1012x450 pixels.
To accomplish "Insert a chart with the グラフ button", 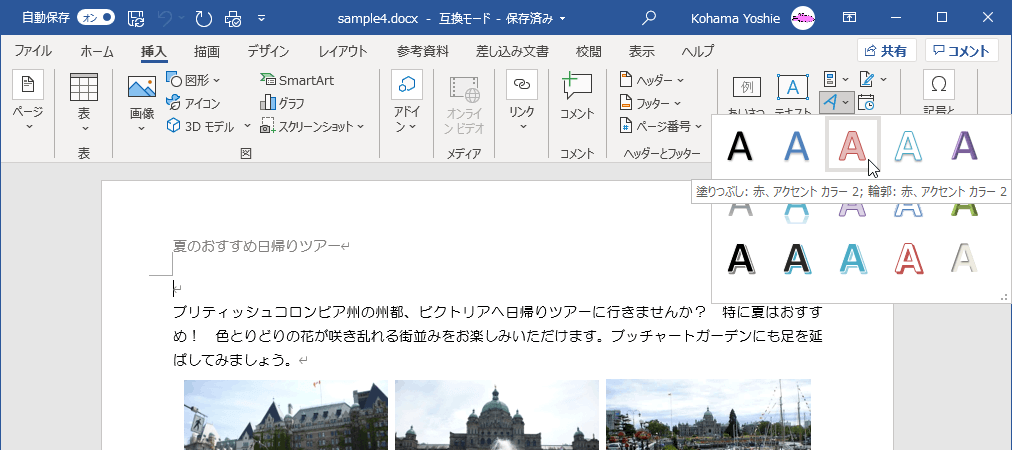I will pyautogui.click(x=283, y=103).
